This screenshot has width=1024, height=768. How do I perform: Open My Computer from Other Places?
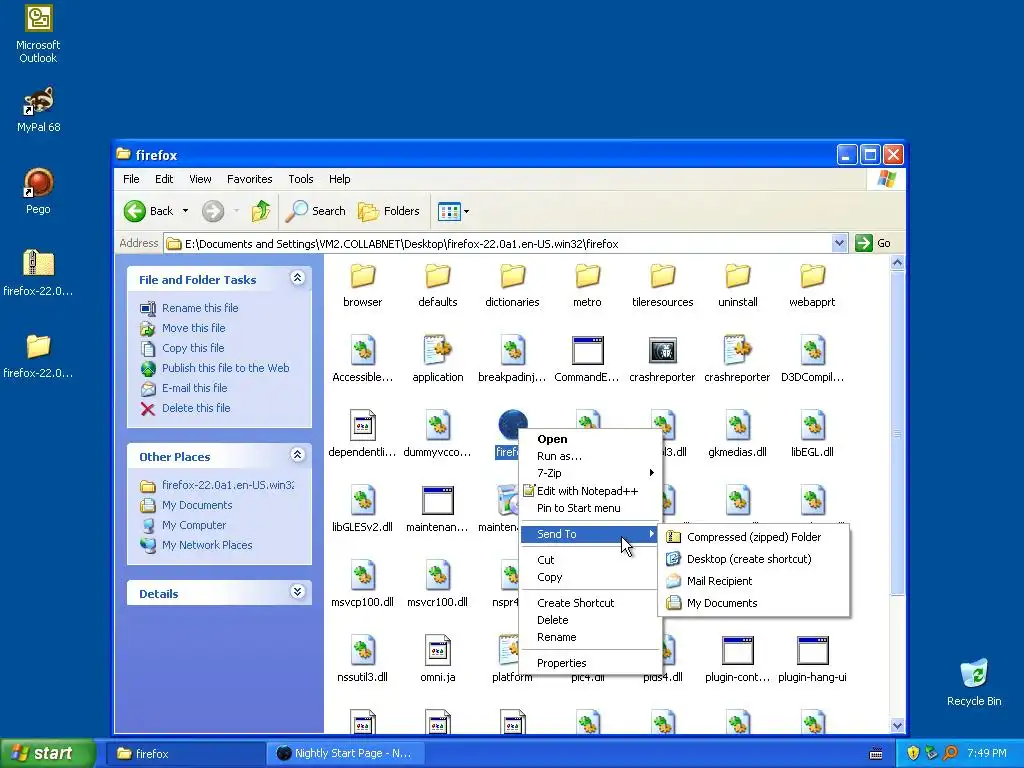click(x=193, y=525)
